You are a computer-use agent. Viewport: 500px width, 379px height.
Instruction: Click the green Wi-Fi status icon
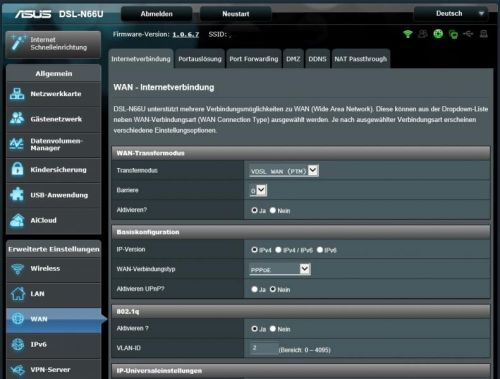pos(408,34)
